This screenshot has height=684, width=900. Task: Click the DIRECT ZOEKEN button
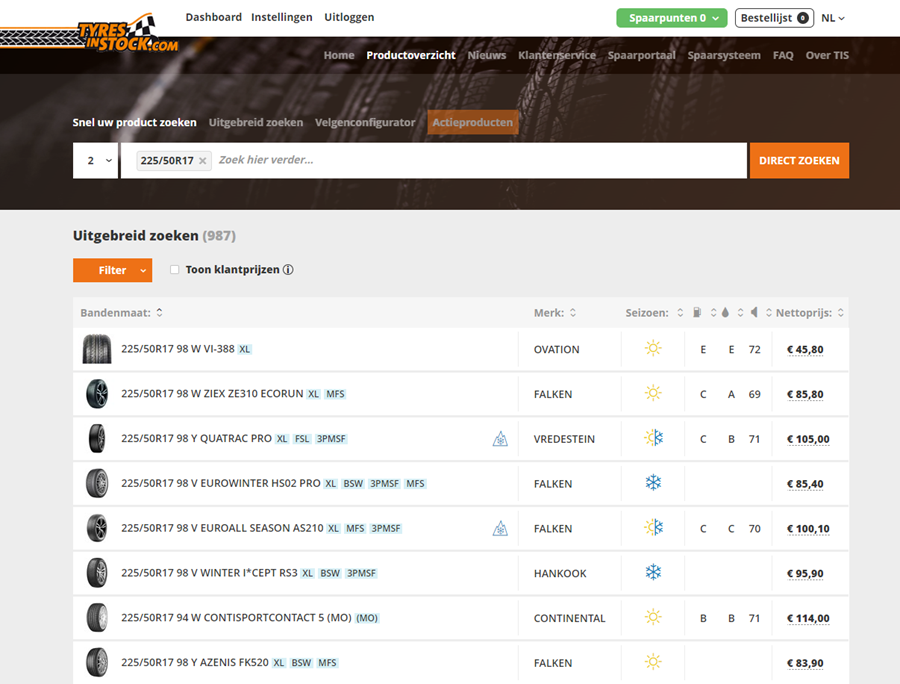point(799,161)
